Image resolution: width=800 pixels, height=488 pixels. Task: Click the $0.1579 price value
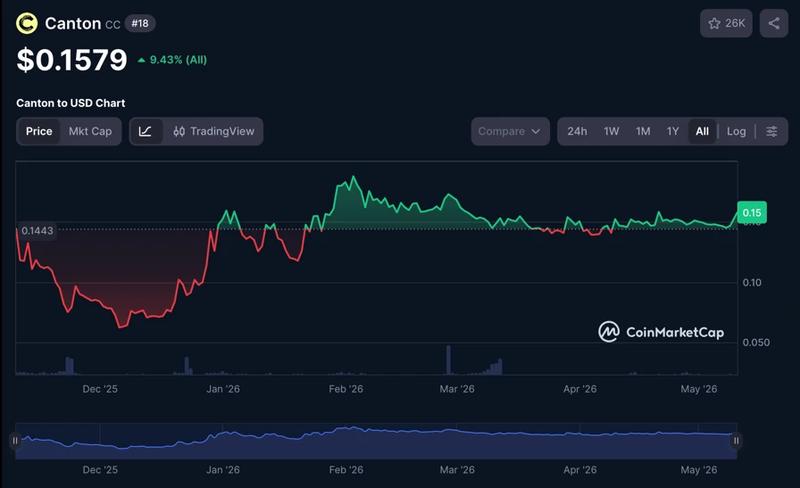[72, 60]
